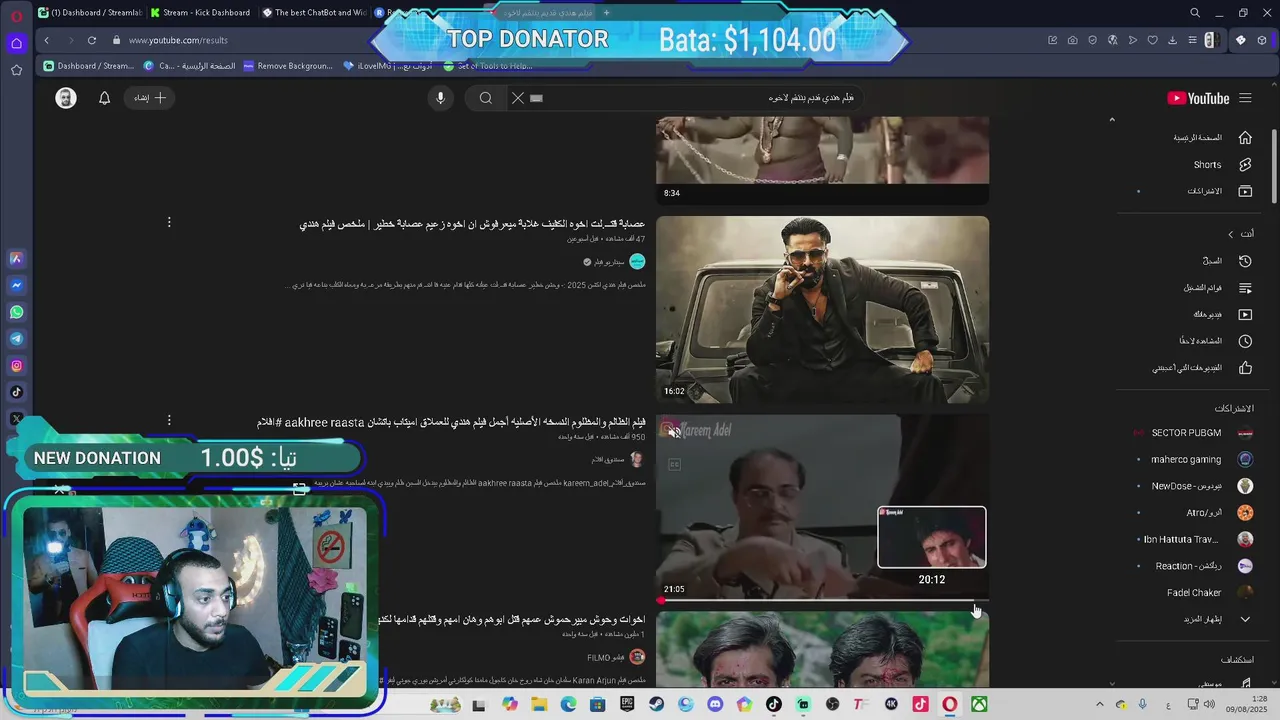The height and width of the screenshot is (720, 1280).
Task: Open YouTube notifications bell
Action: (x=104, y=98)
